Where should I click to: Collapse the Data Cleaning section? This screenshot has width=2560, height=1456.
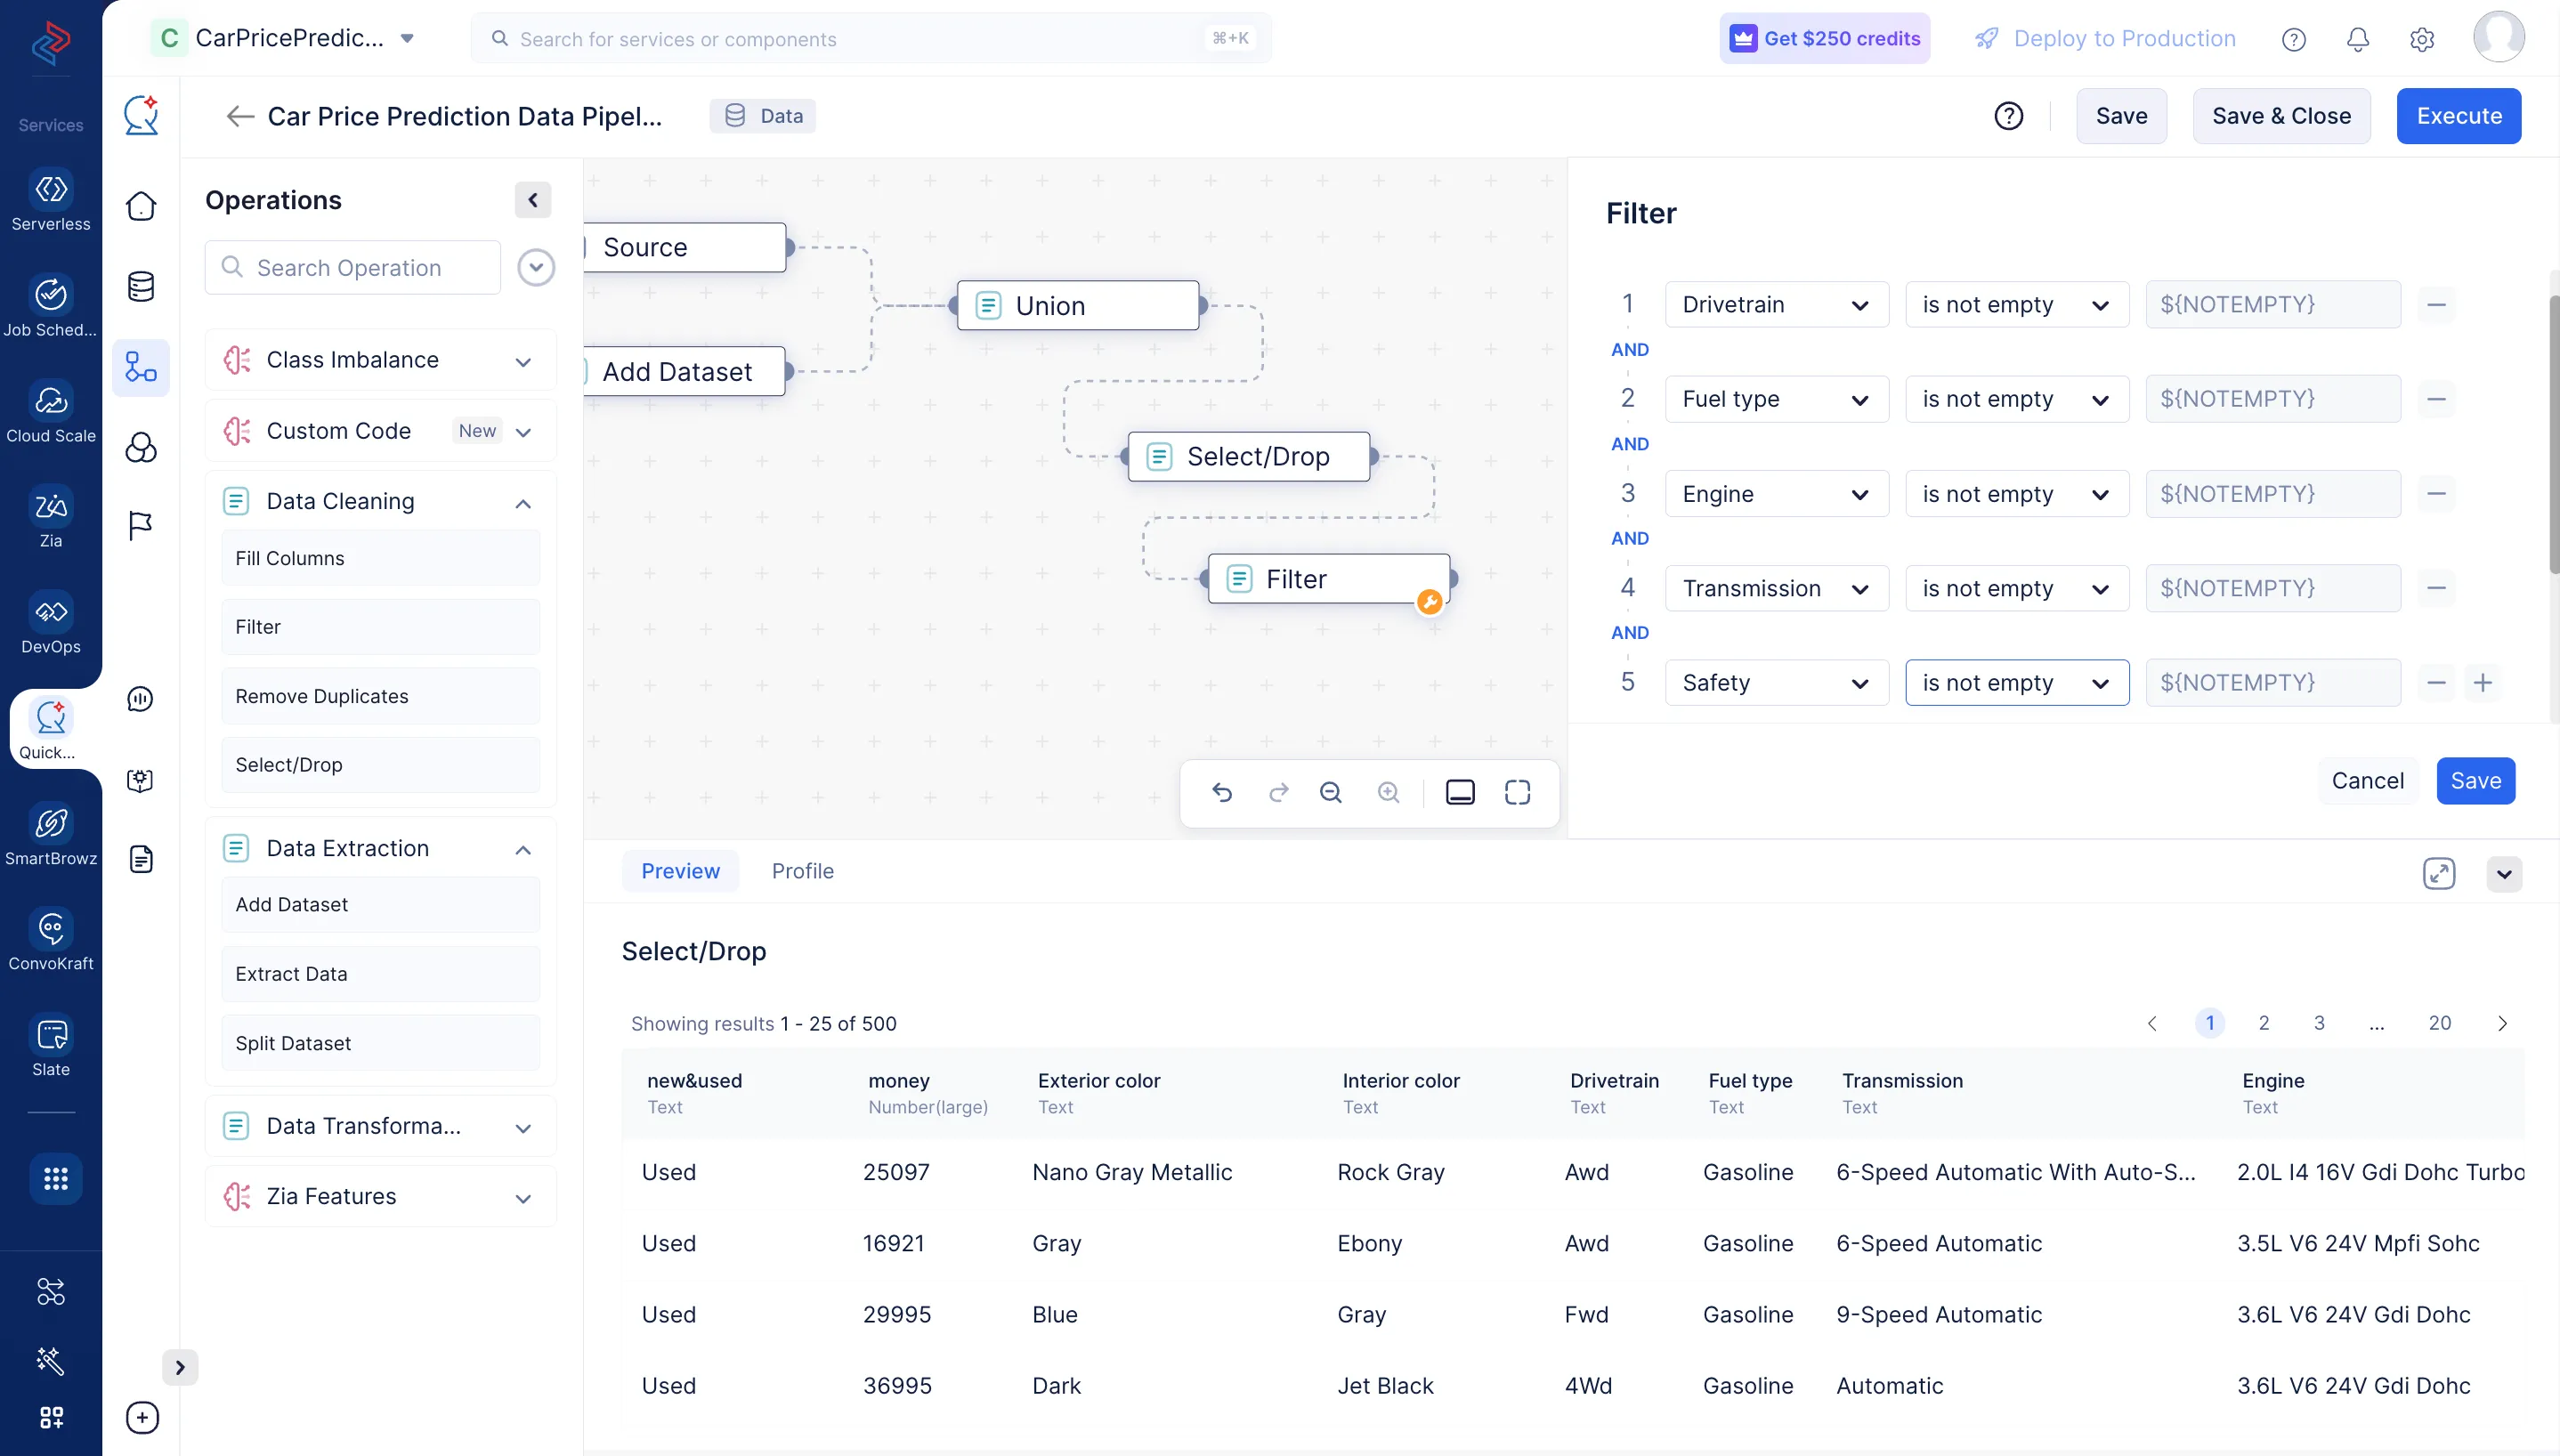point(523,503)
